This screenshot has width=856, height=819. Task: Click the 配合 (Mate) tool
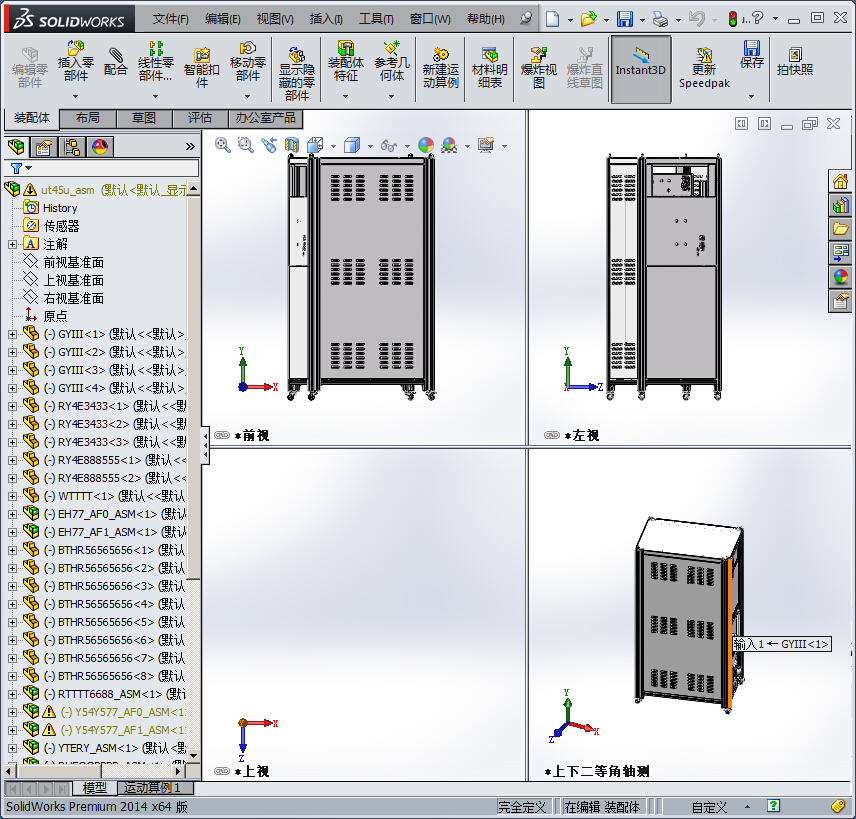(x=116, y=61)
